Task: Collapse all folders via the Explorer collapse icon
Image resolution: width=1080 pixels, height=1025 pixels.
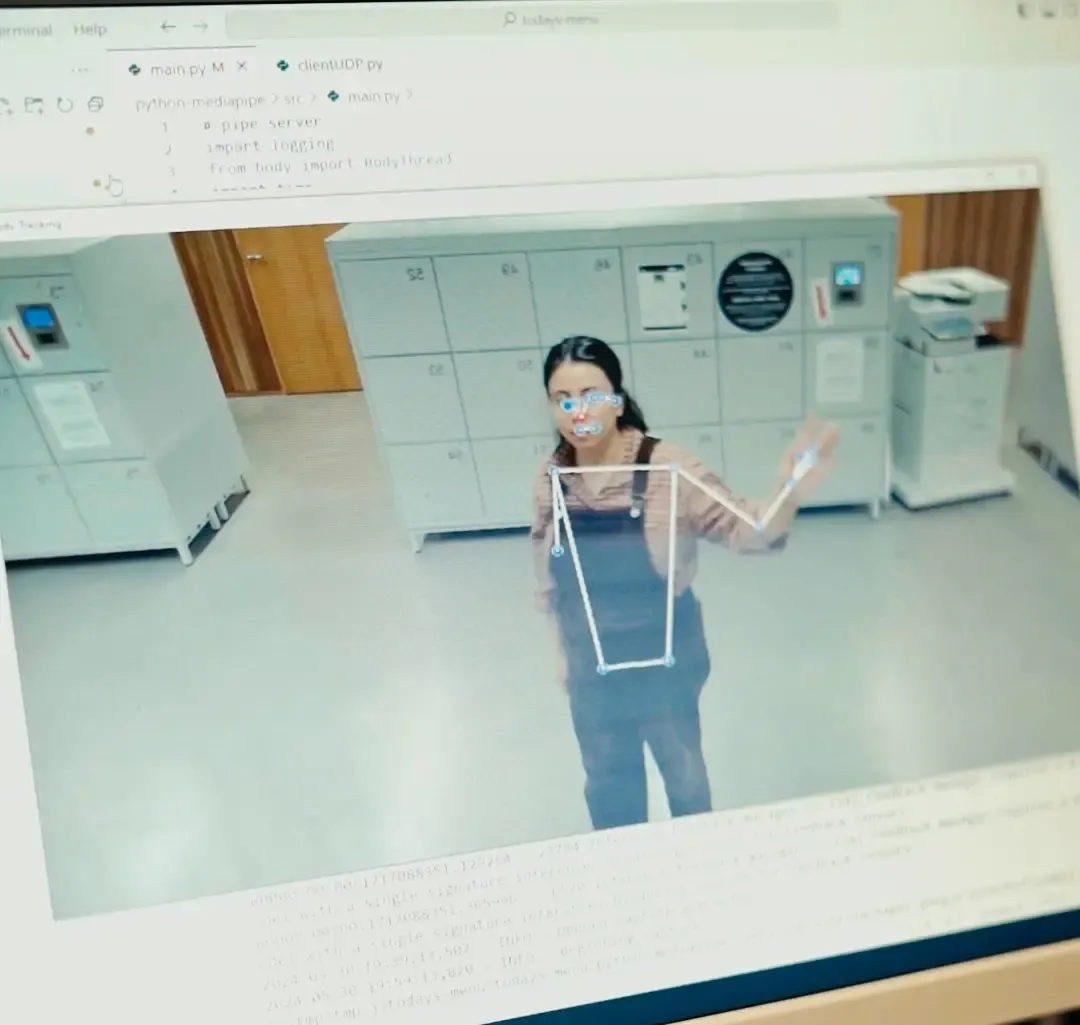Action: click(95, 103)
